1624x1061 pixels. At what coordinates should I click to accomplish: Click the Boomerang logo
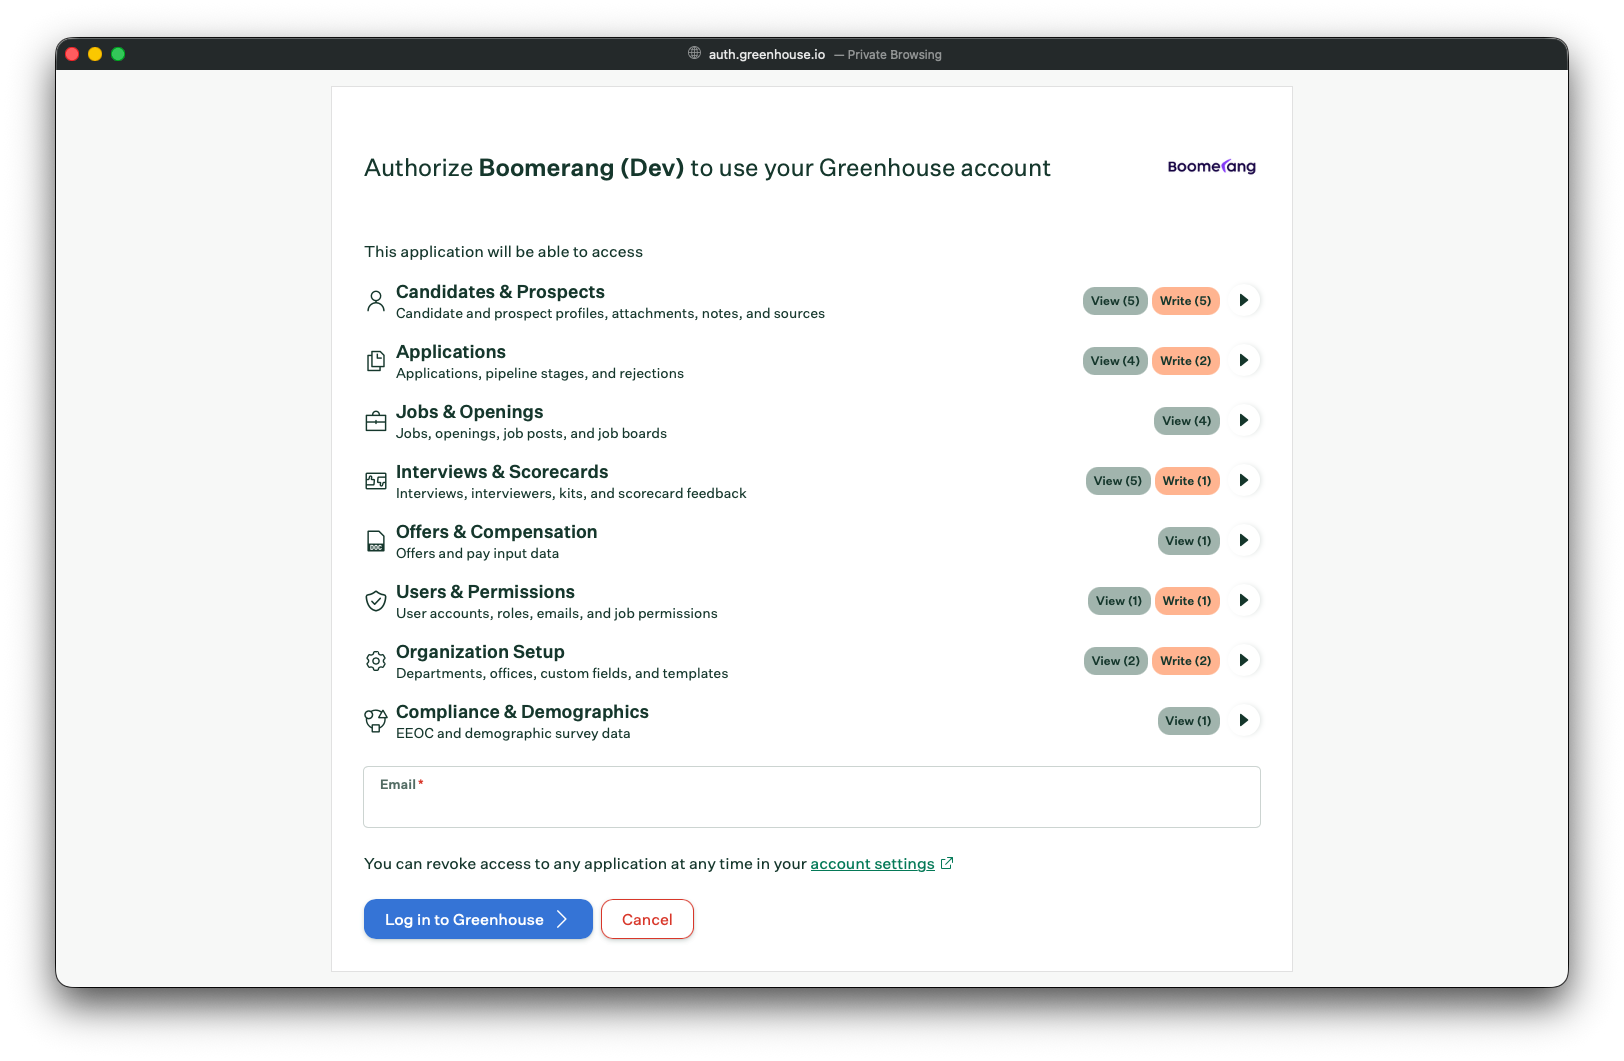[x=1211, y=166]
